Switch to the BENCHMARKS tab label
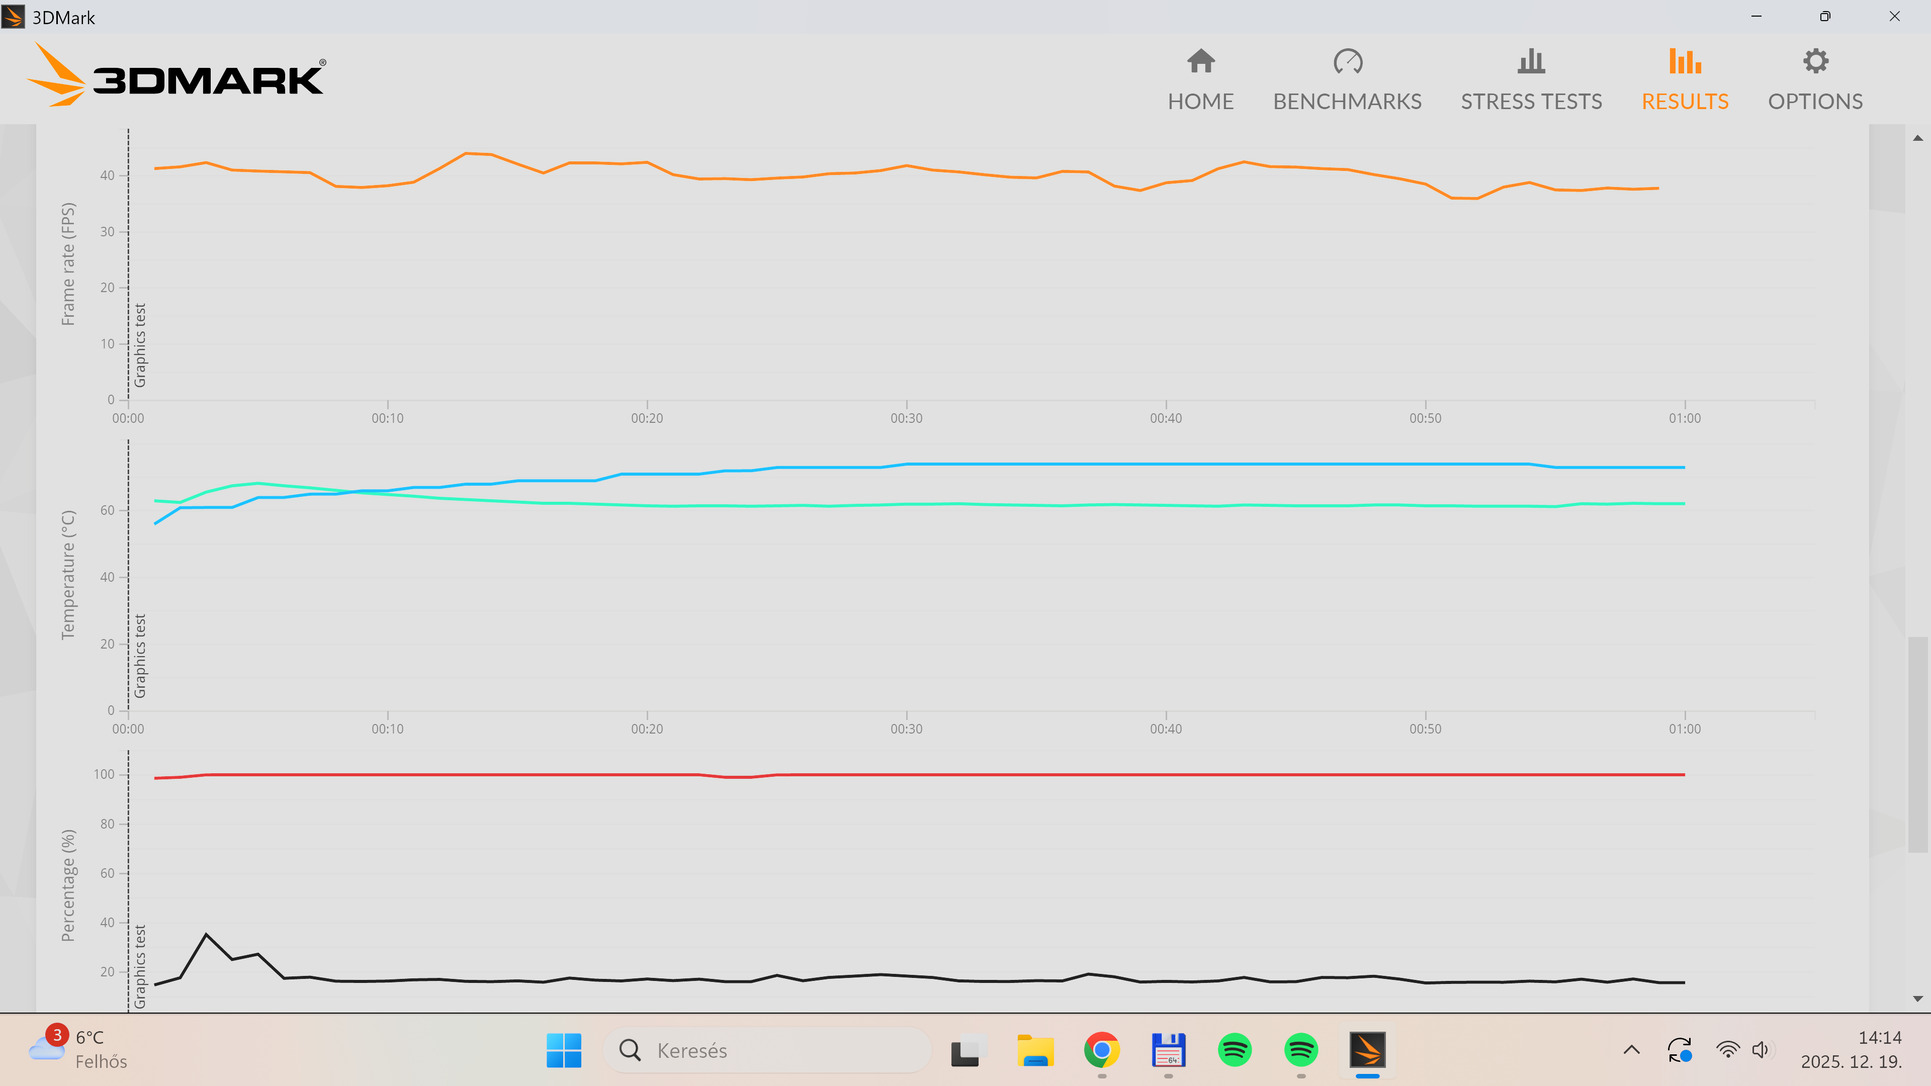 pyautogui.click(x=1347, y=102)
